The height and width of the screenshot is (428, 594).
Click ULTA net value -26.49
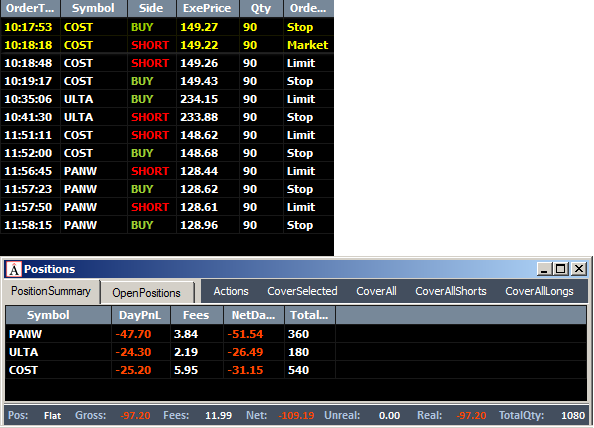(245, 352)
